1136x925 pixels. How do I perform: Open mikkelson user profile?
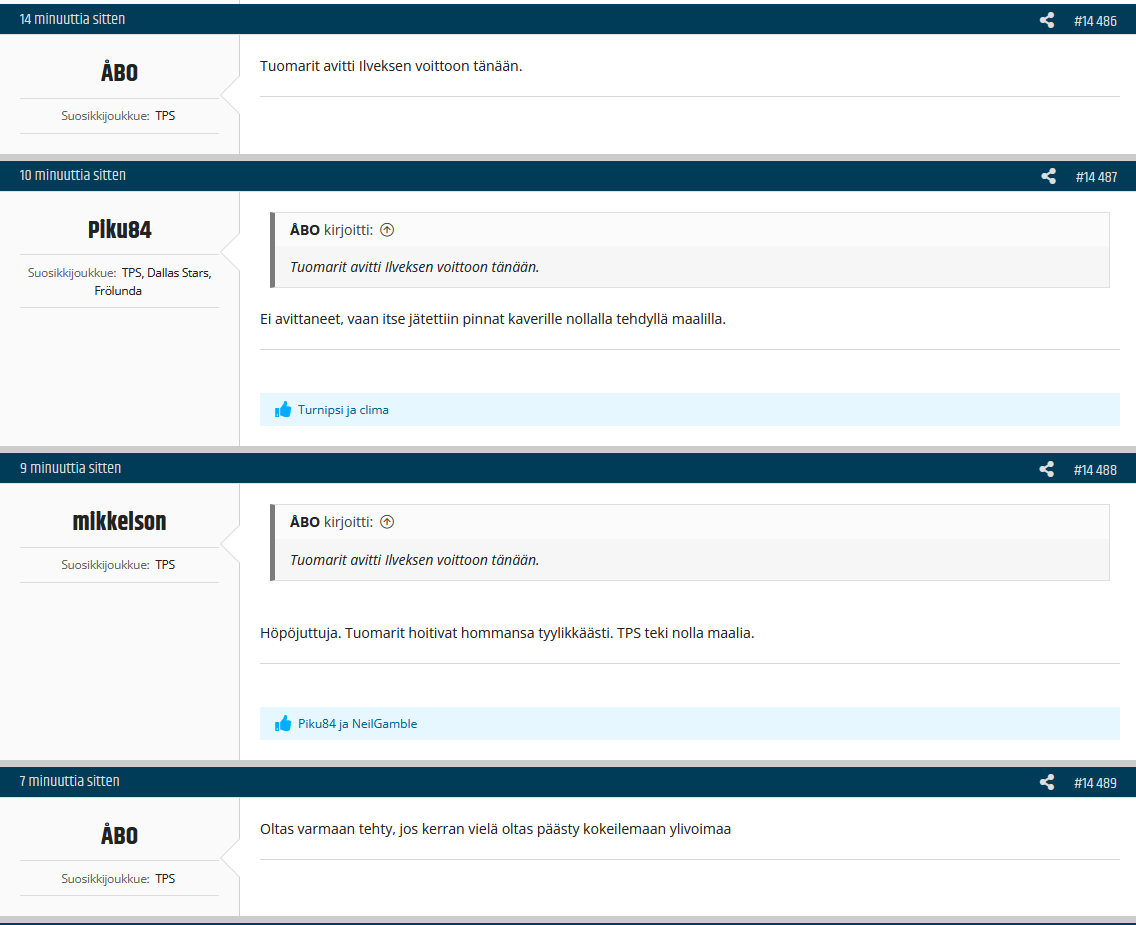pyautogui.click(x=119, y=522)
